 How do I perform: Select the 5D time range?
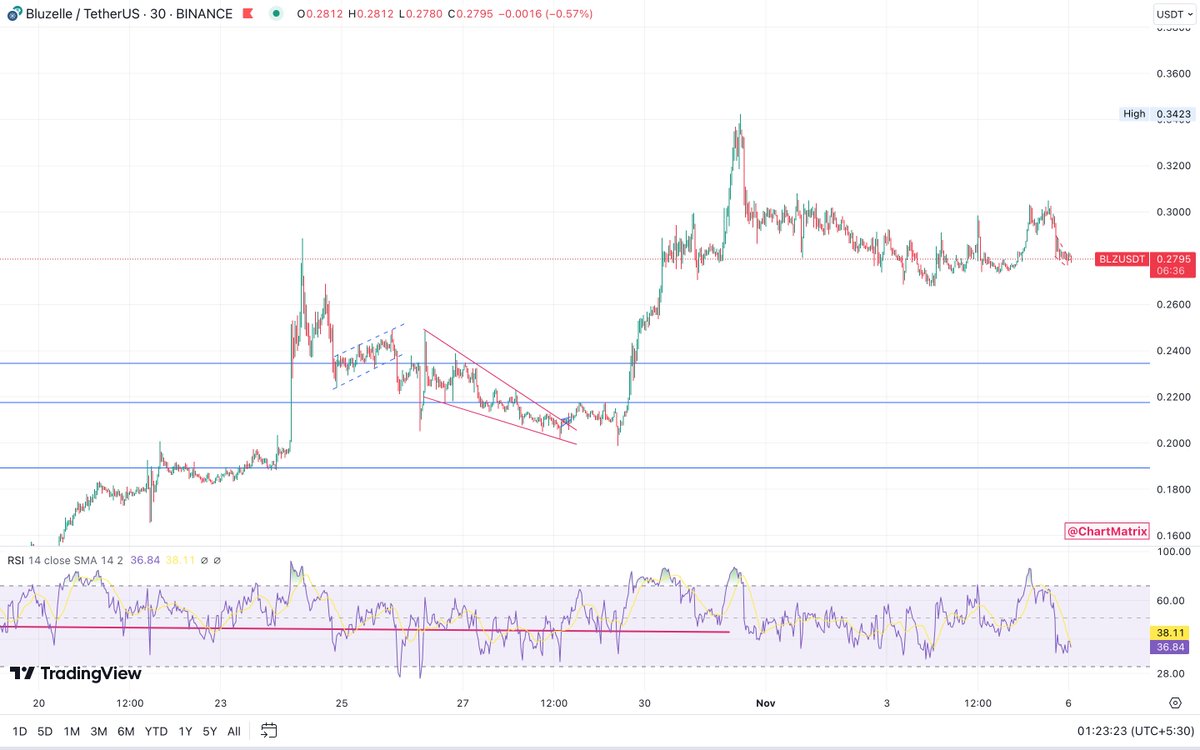(45, 731)
